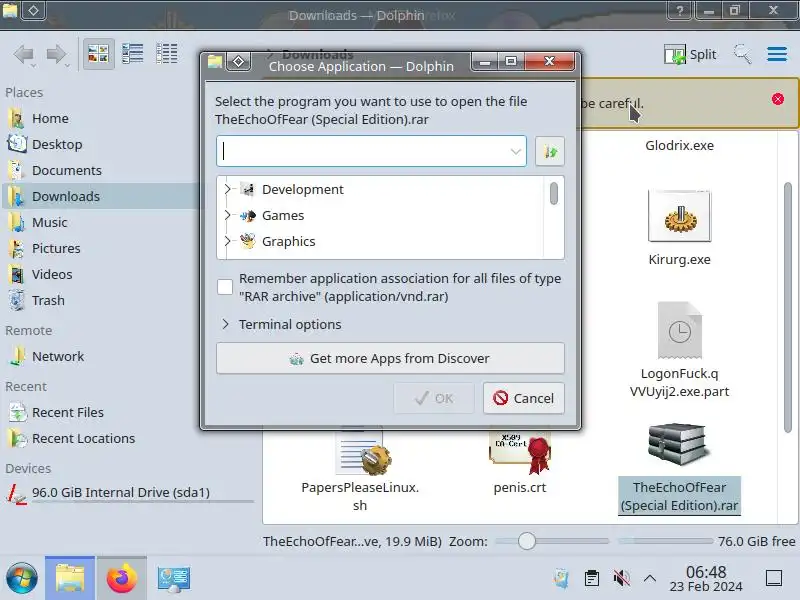This screenshot has height=600, width=800.
Task: Select the penis.crt certificate icon
Action: 520,452
